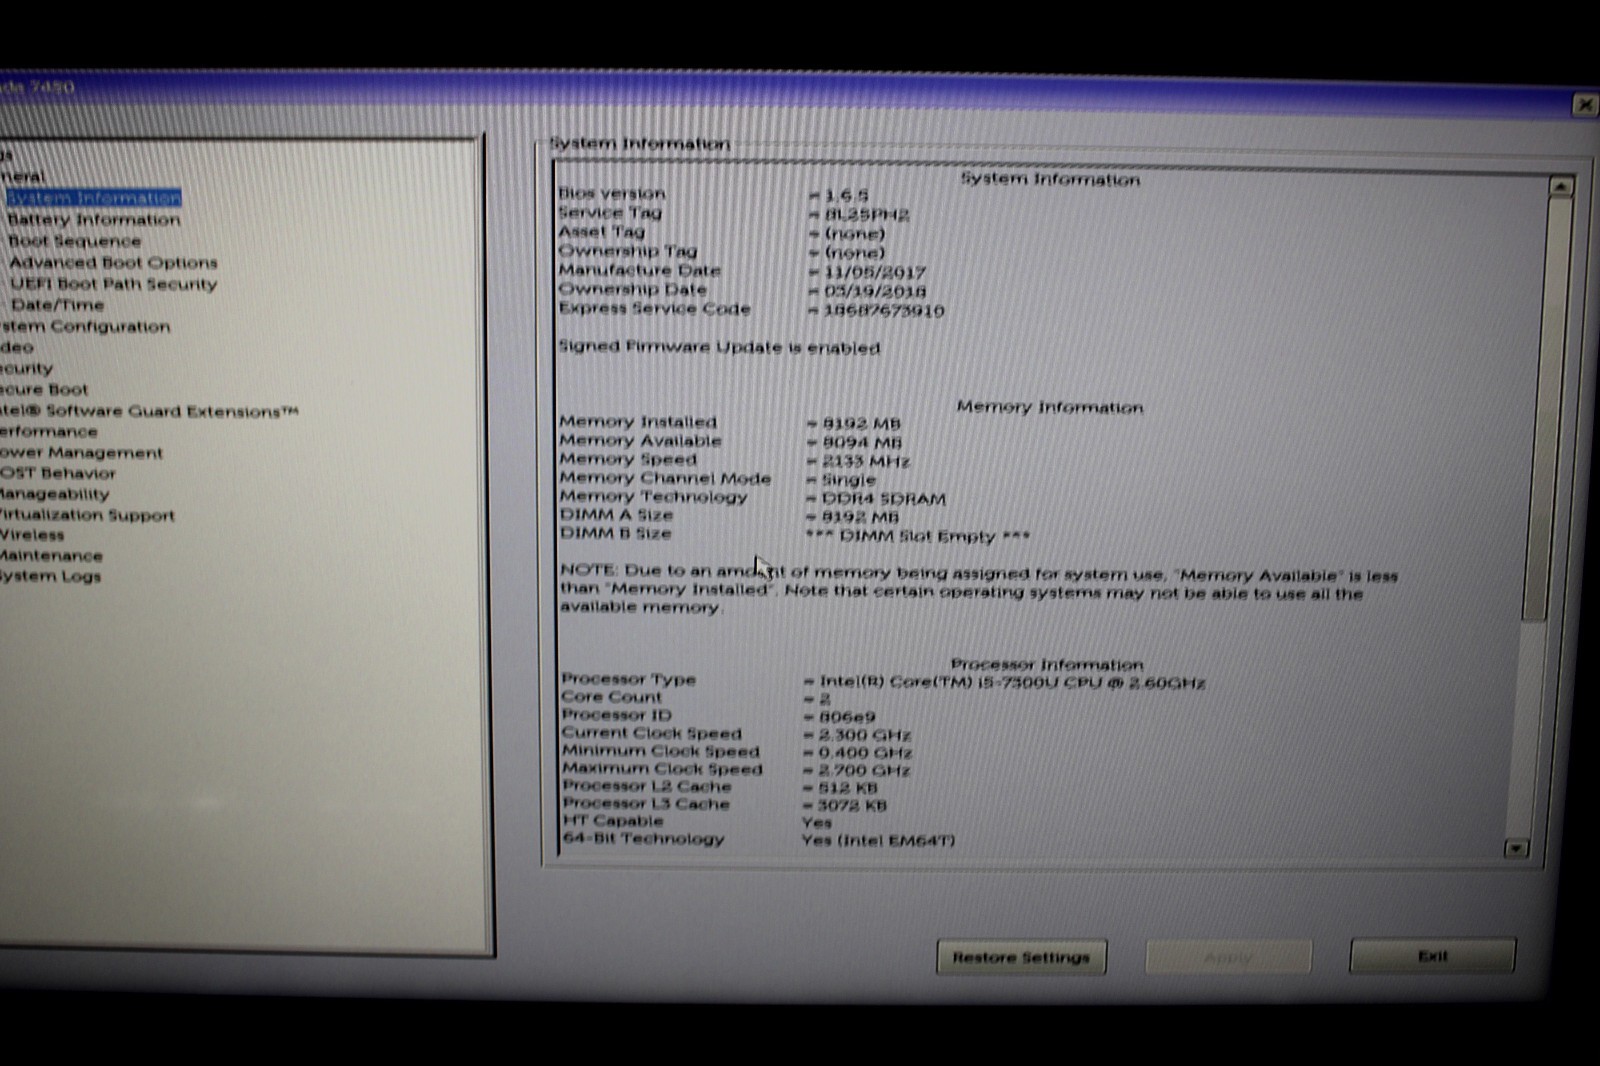Click the Processor Type row
This screenshot has height=1066, width=1600.
(883, 681)
